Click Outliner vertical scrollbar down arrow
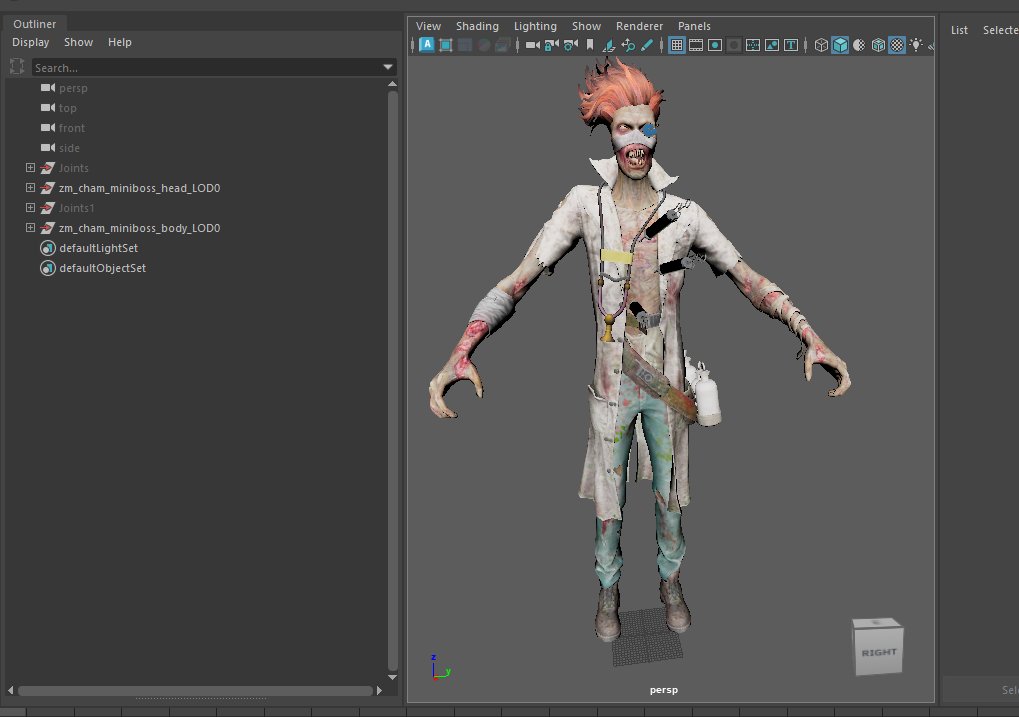 point(392,677)
